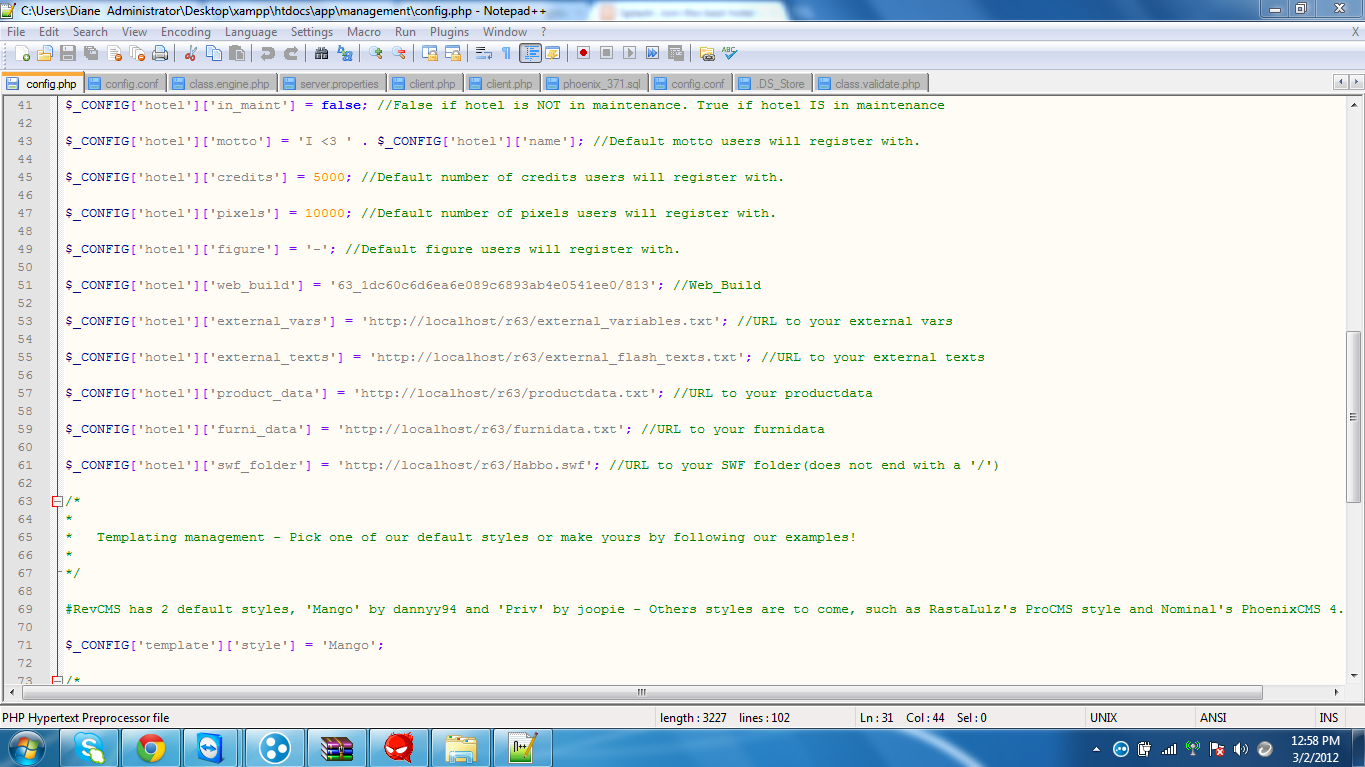
Task: Click the Paste clipboard icon
Action: click(237, 53)
